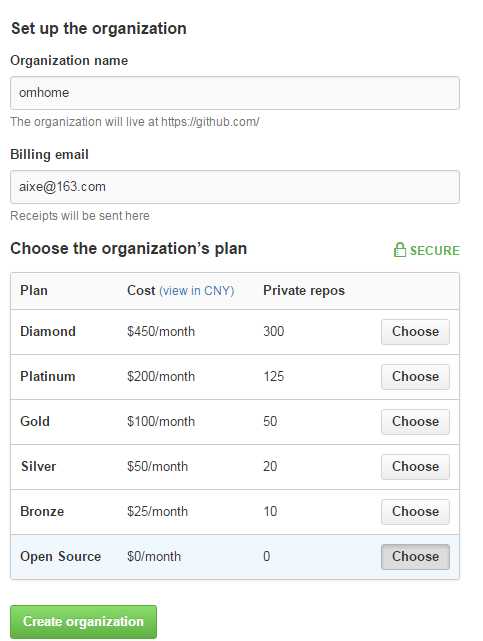This screenshot has width=483, height=641.
Task: Choose the Open Source free plan
Action: (415, 556)
